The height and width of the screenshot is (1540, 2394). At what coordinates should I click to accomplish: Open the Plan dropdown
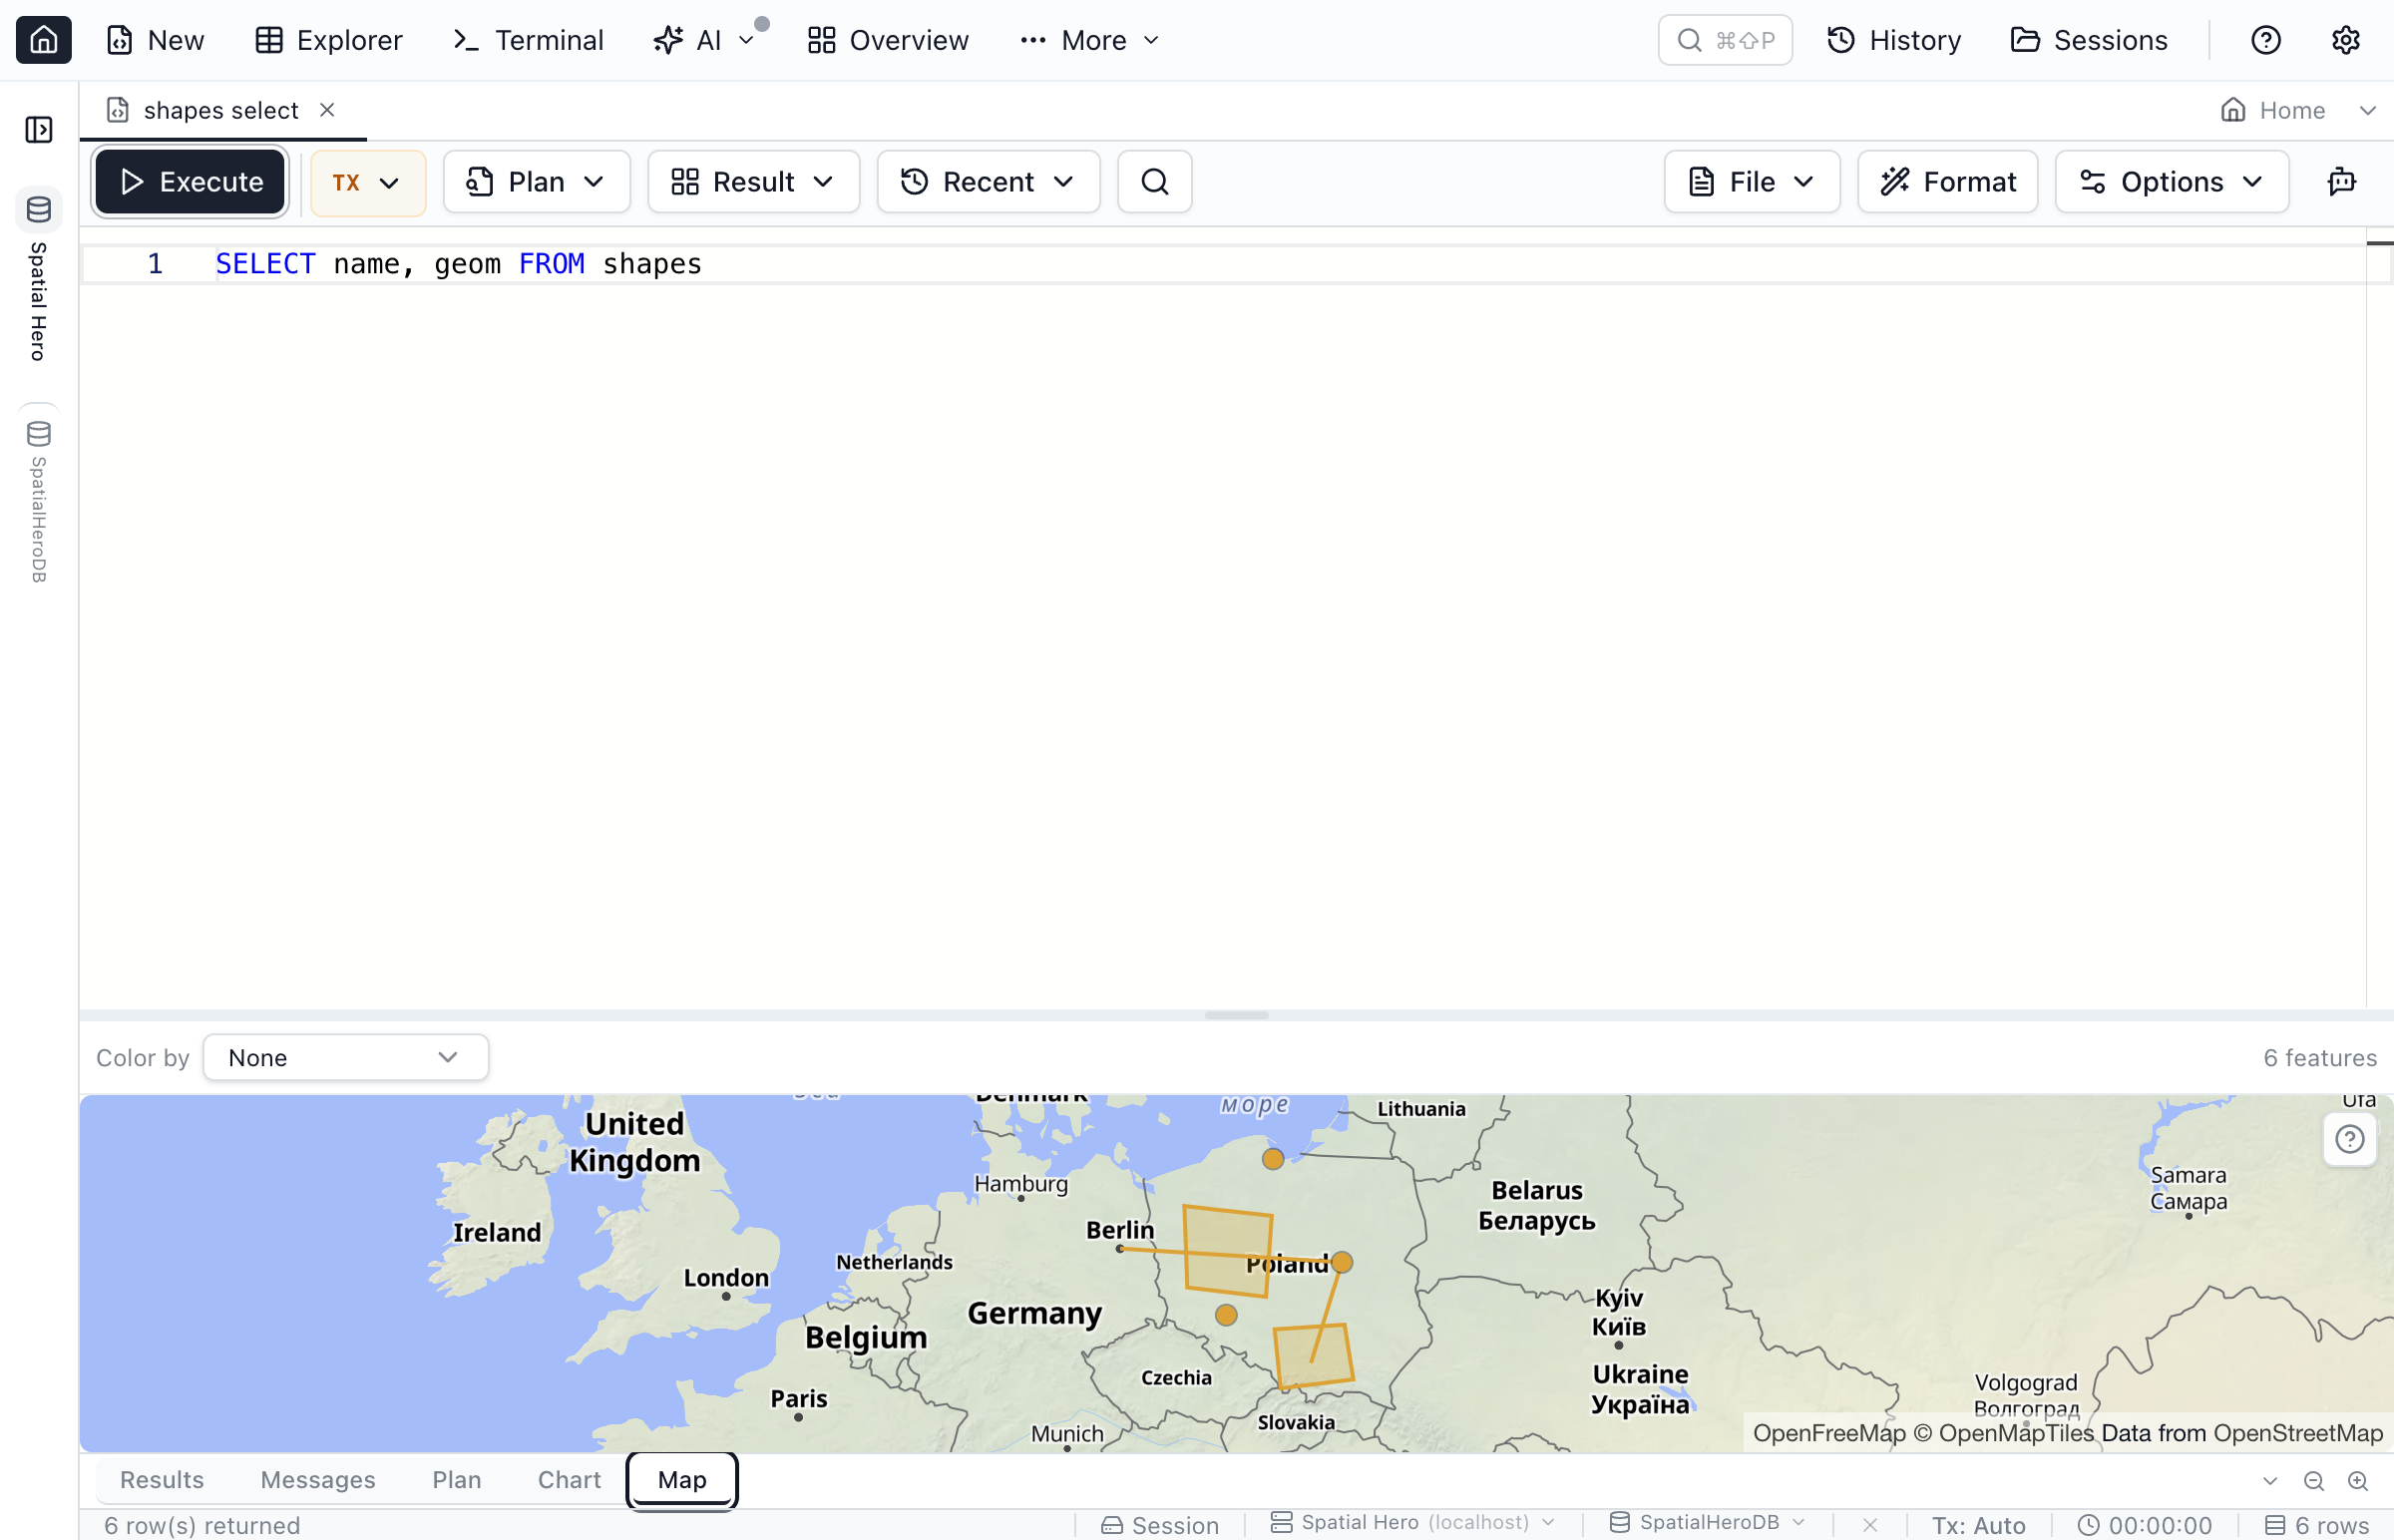[536, 182]
